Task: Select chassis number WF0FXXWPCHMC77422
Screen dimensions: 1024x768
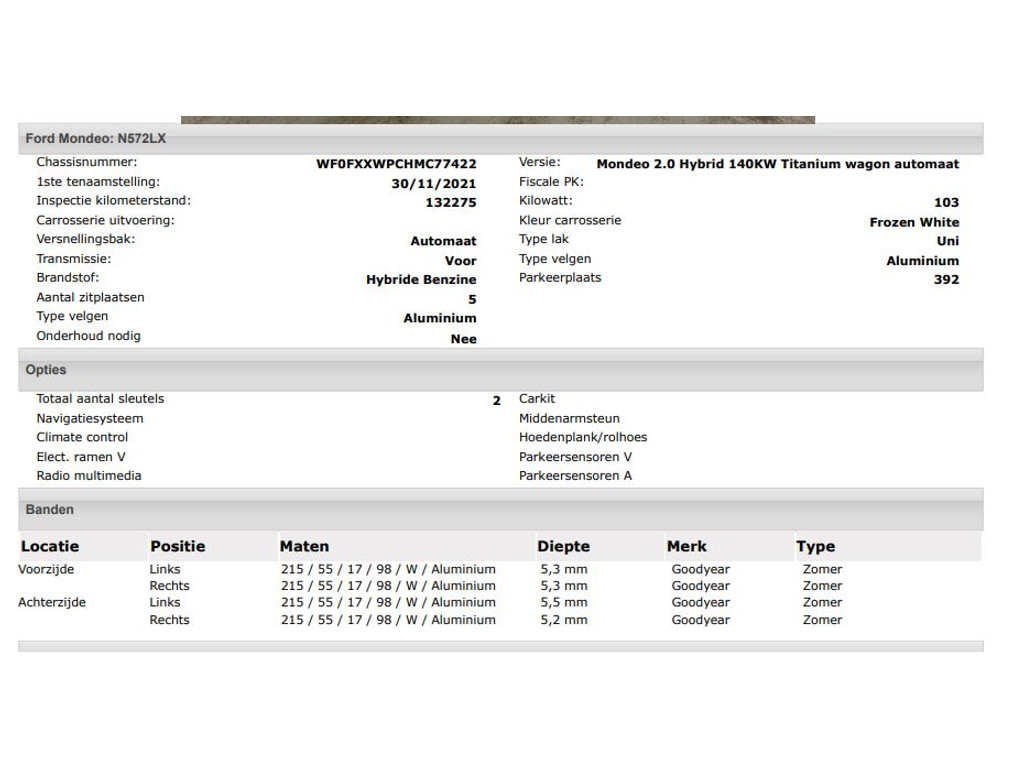Action: click(396, 164)
